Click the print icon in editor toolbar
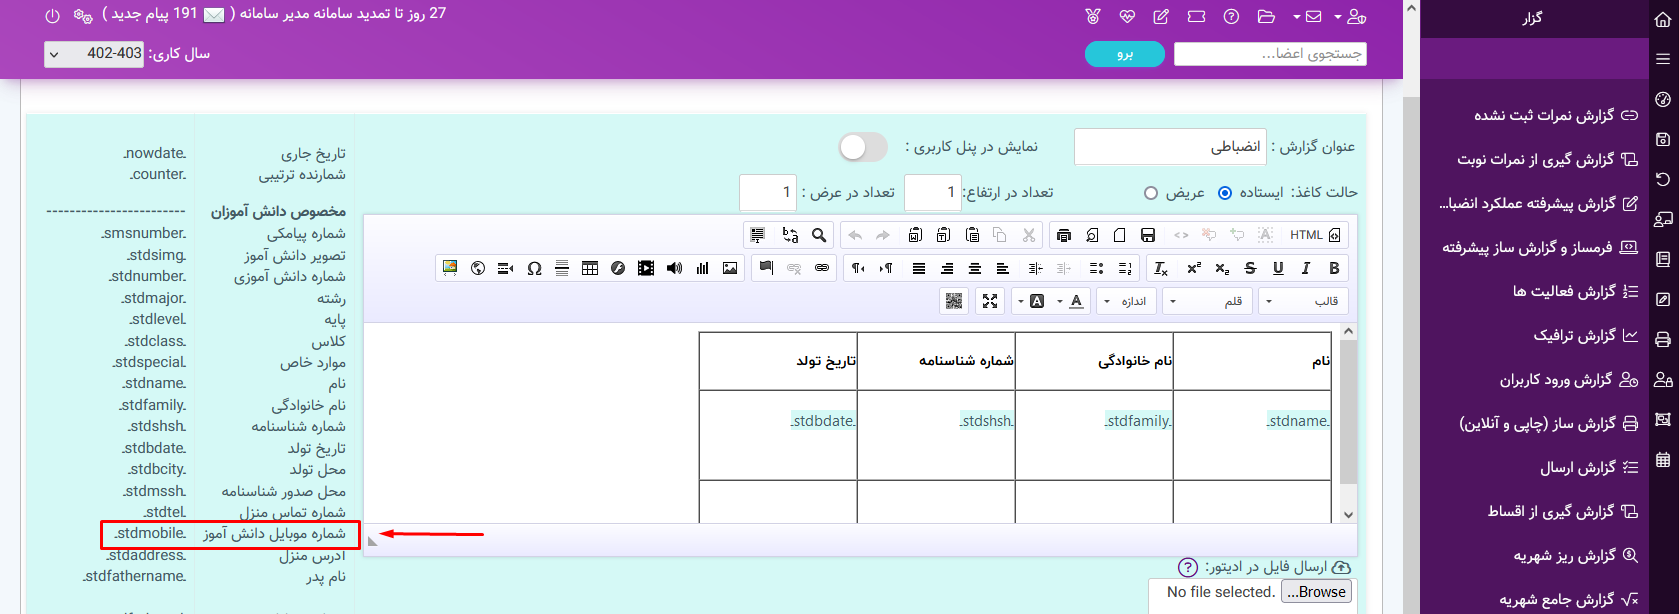This screenshot has width=1679, height=614. click(1064, 235)
